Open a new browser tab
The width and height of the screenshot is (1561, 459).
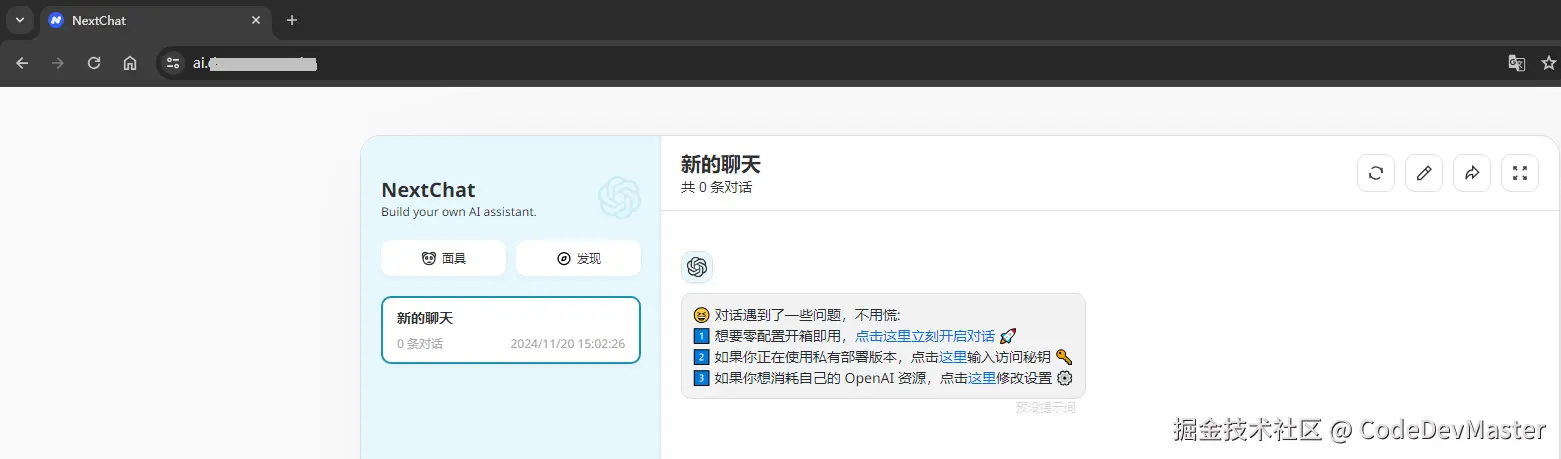292,20
